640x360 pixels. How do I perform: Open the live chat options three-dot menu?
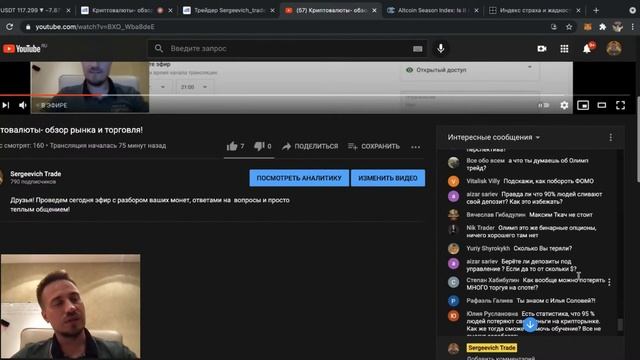611,138
